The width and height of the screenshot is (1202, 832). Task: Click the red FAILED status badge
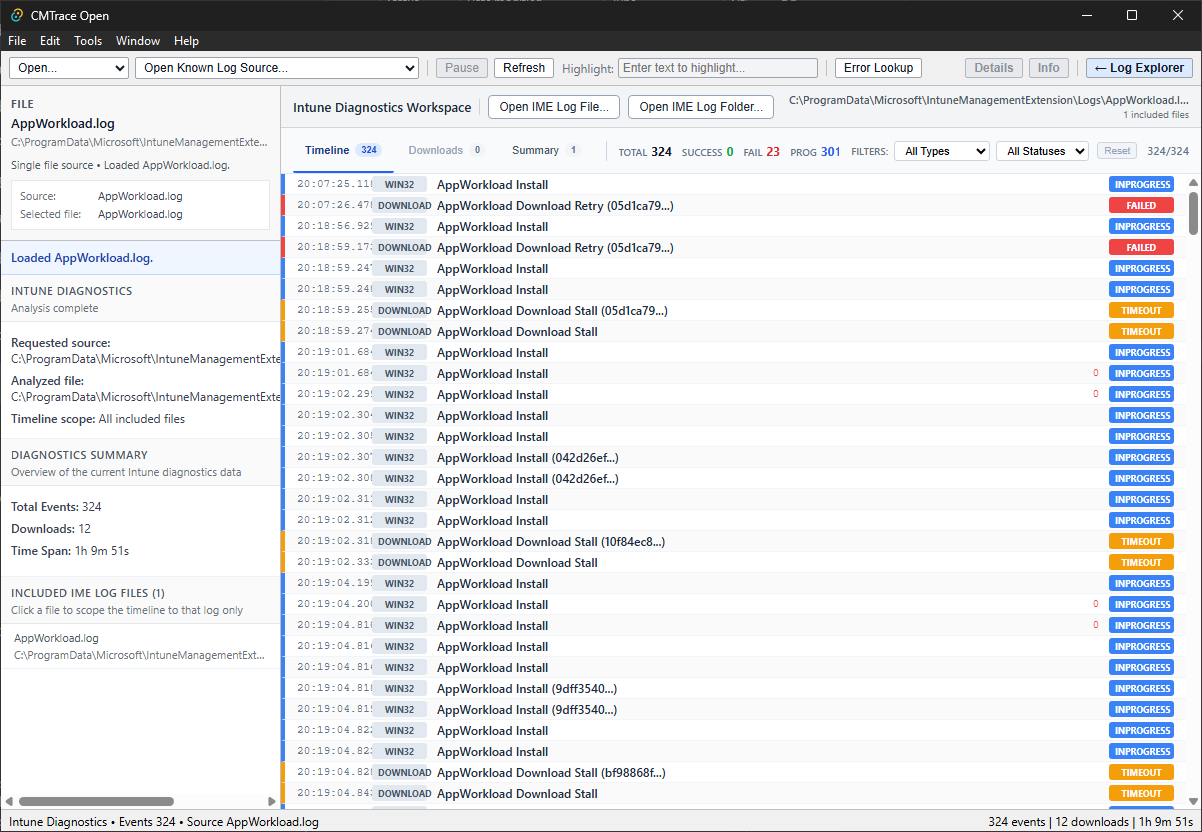[1141, 205]
